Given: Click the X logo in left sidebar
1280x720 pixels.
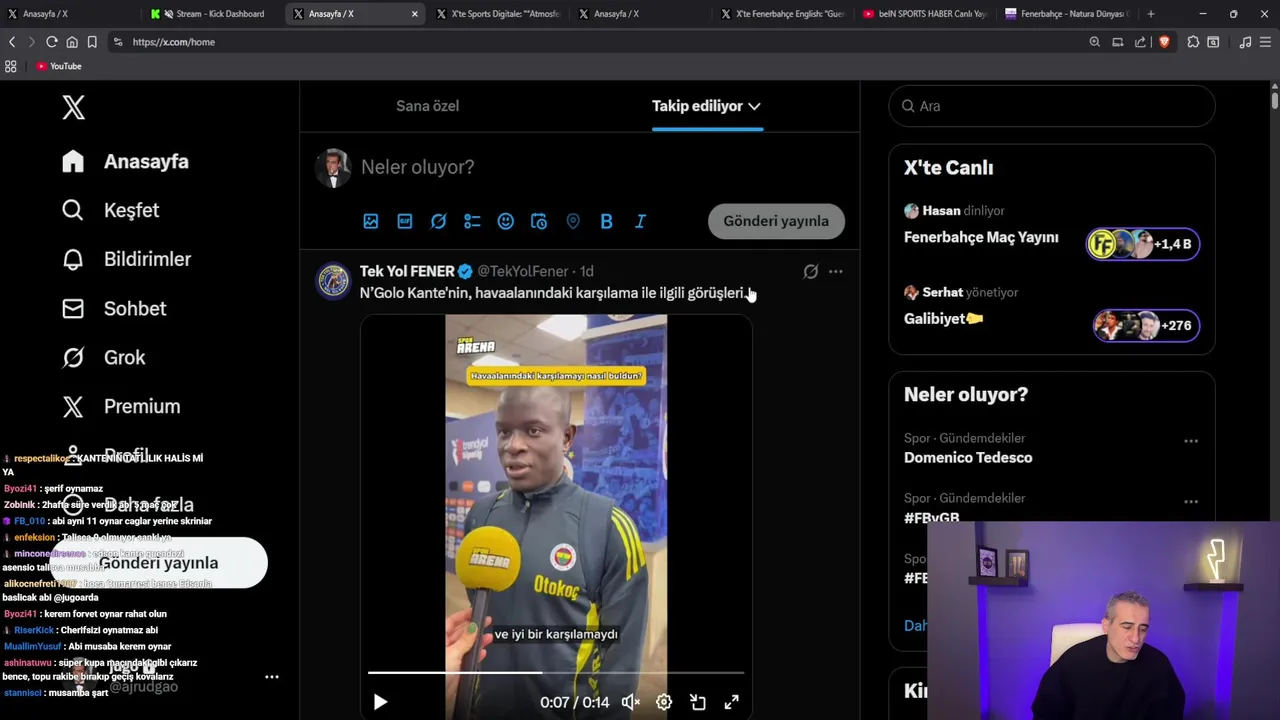Looking at the screenshot, I should tap(73, 107).
